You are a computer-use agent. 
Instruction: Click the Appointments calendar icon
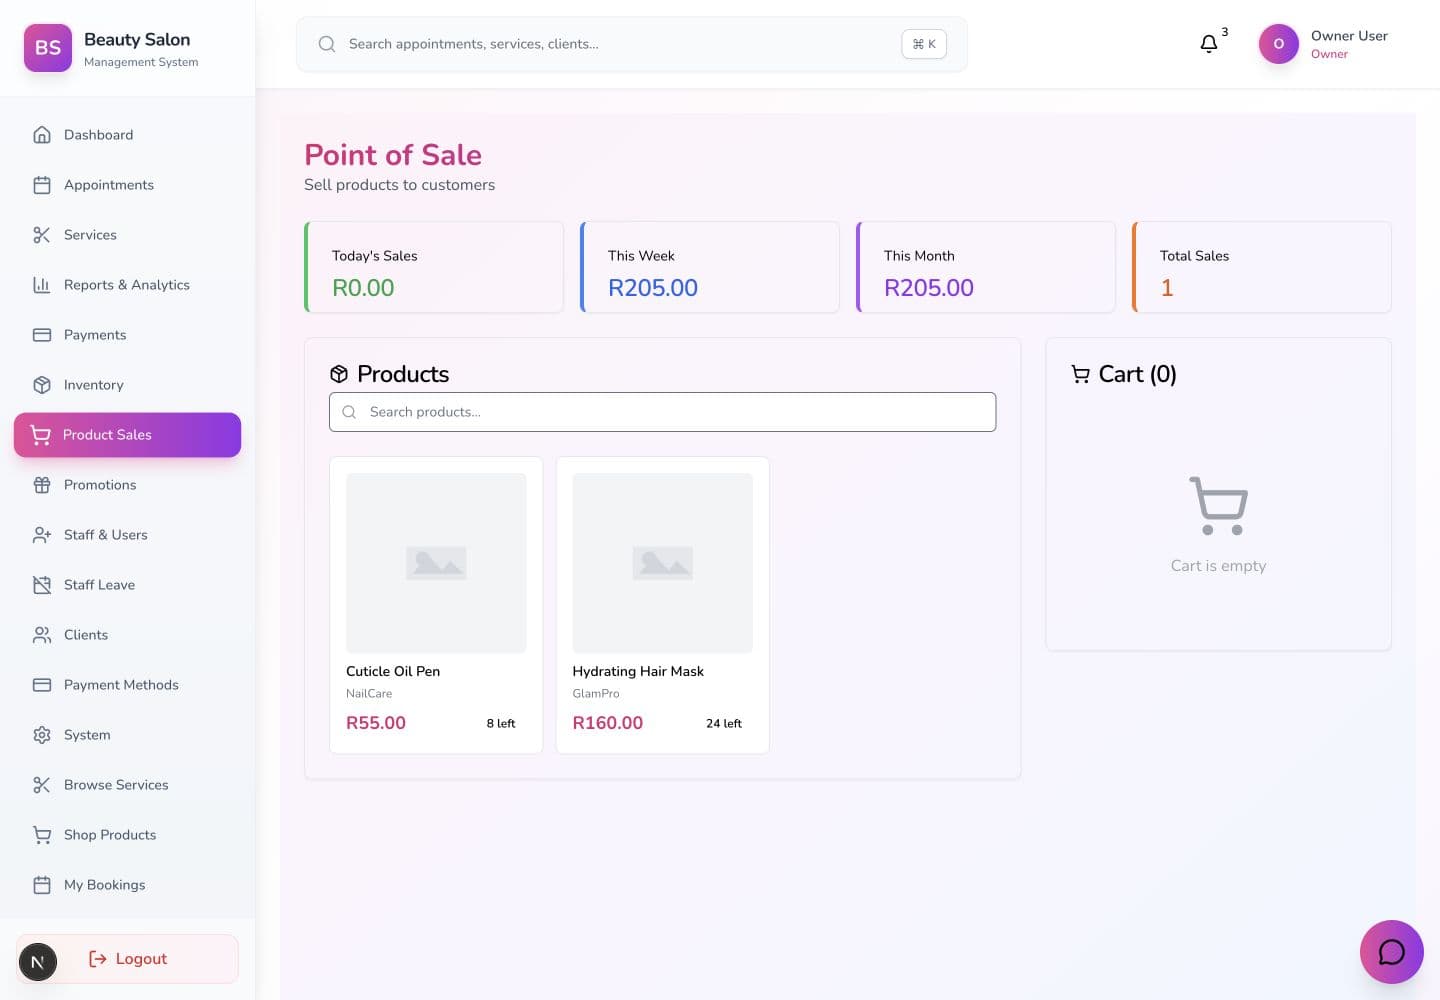tap(42, 185)
